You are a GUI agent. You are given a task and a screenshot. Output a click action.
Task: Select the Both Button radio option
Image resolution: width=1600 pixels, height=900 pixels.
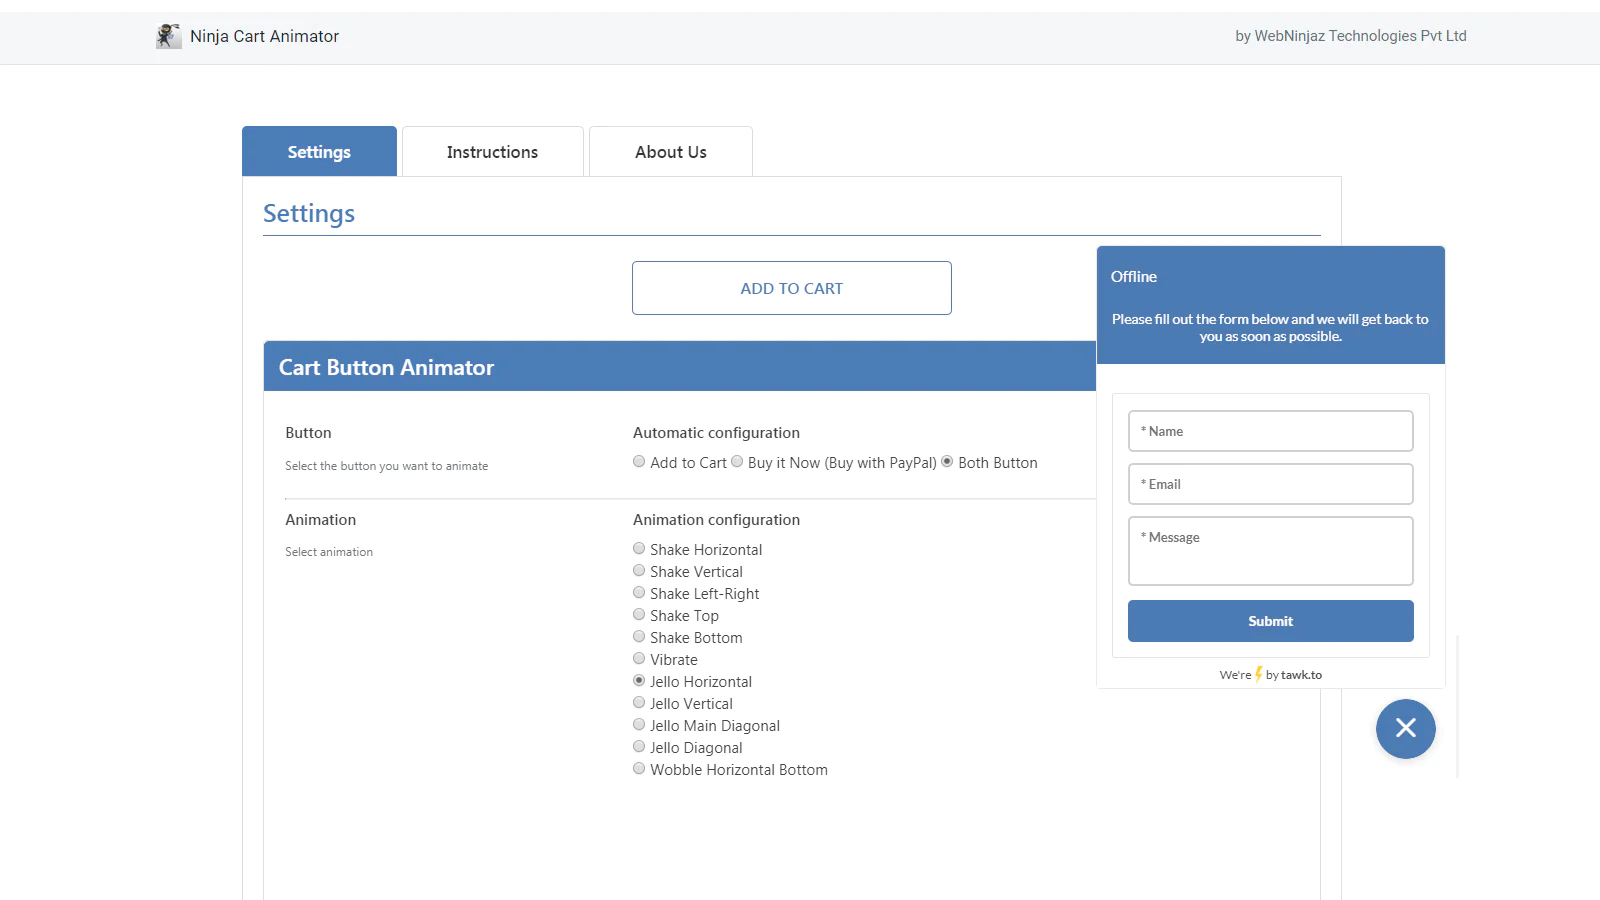(947, 462)
